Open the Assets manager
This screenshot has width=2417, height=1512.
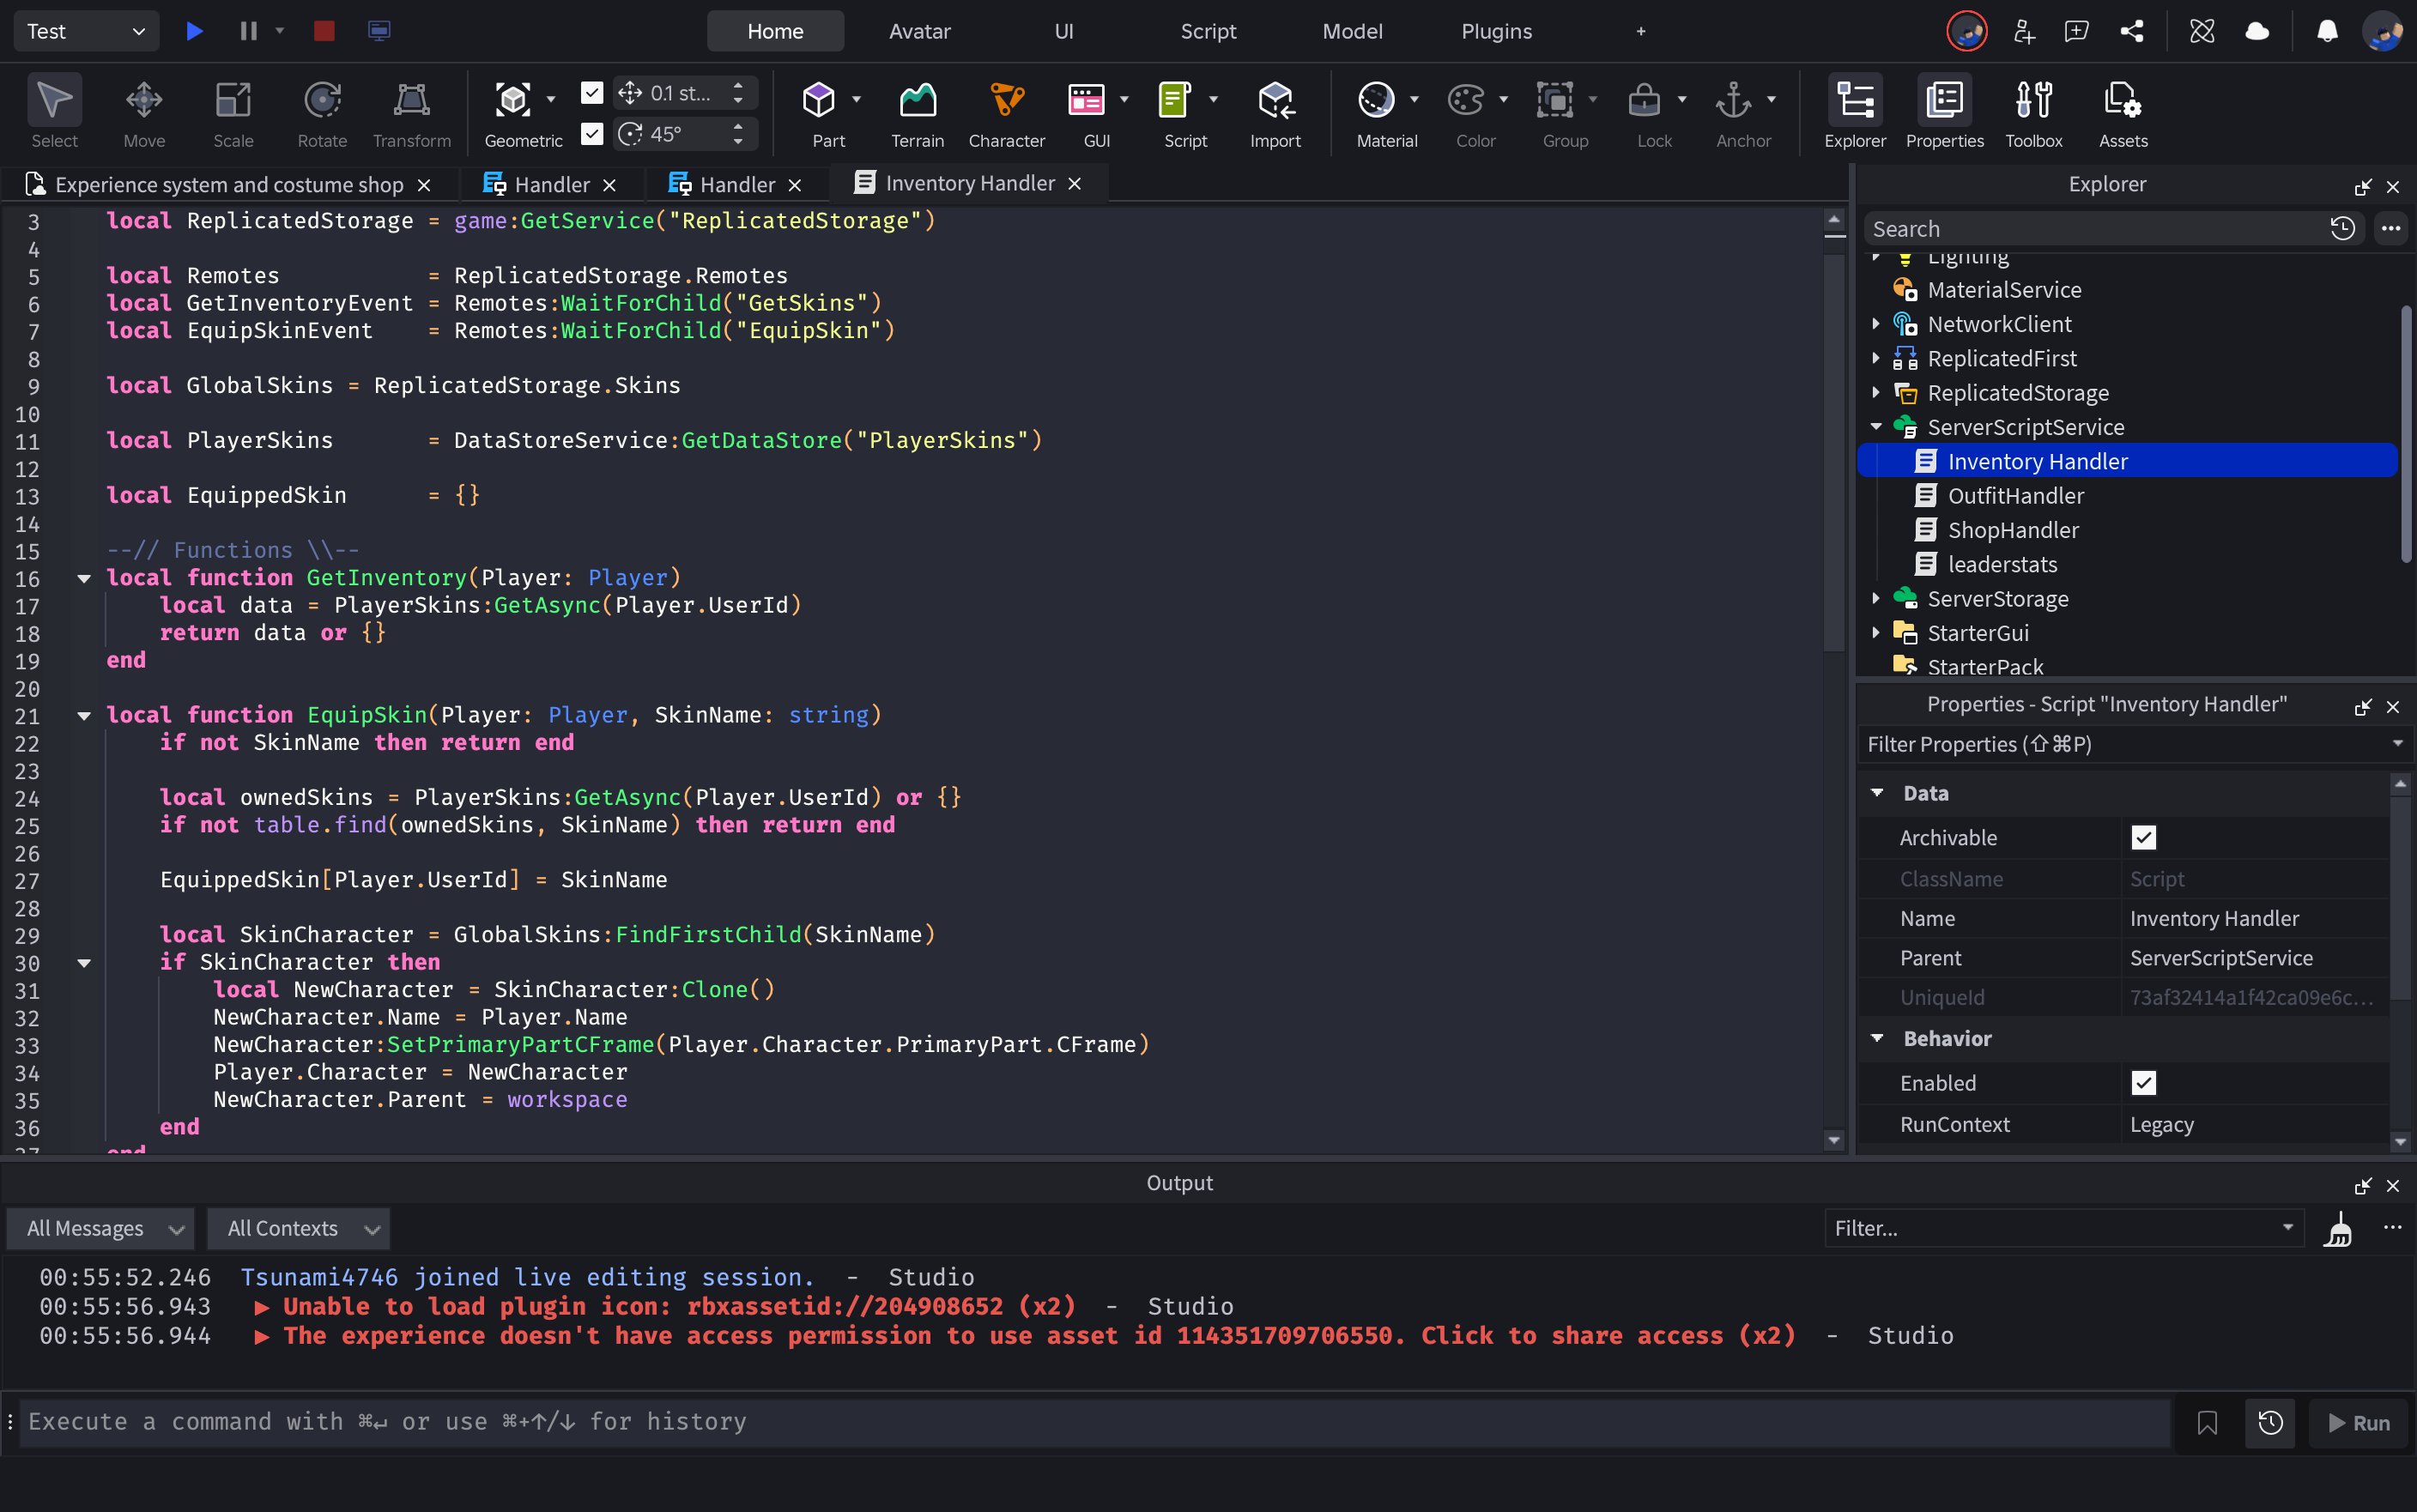(x=2122, y=111)
